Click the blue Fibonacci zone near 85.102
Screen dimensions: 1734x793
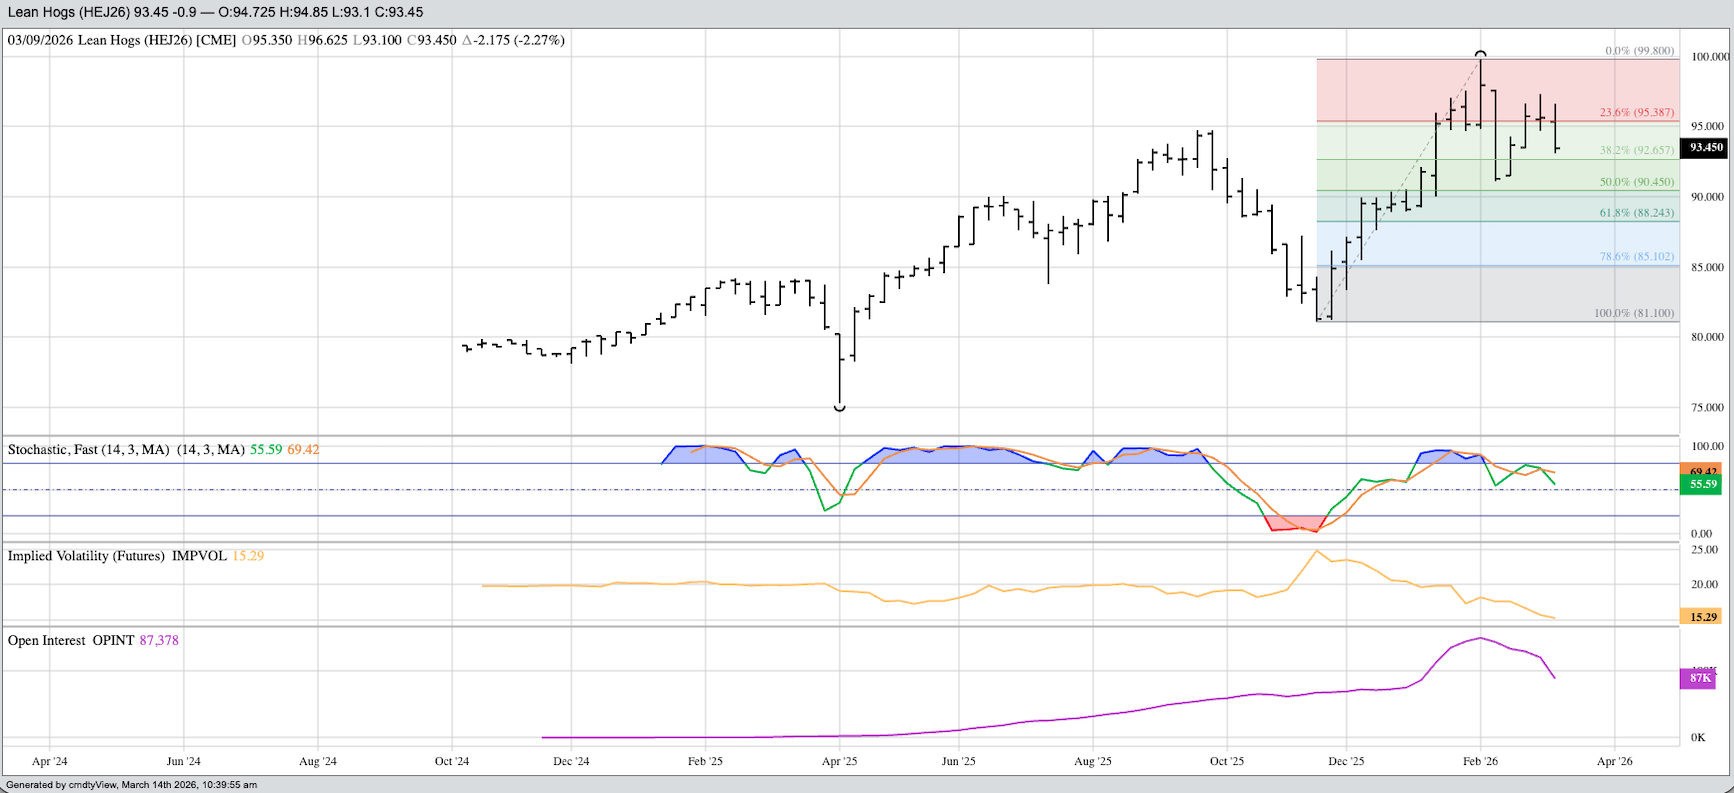(x=1450, y=244)
